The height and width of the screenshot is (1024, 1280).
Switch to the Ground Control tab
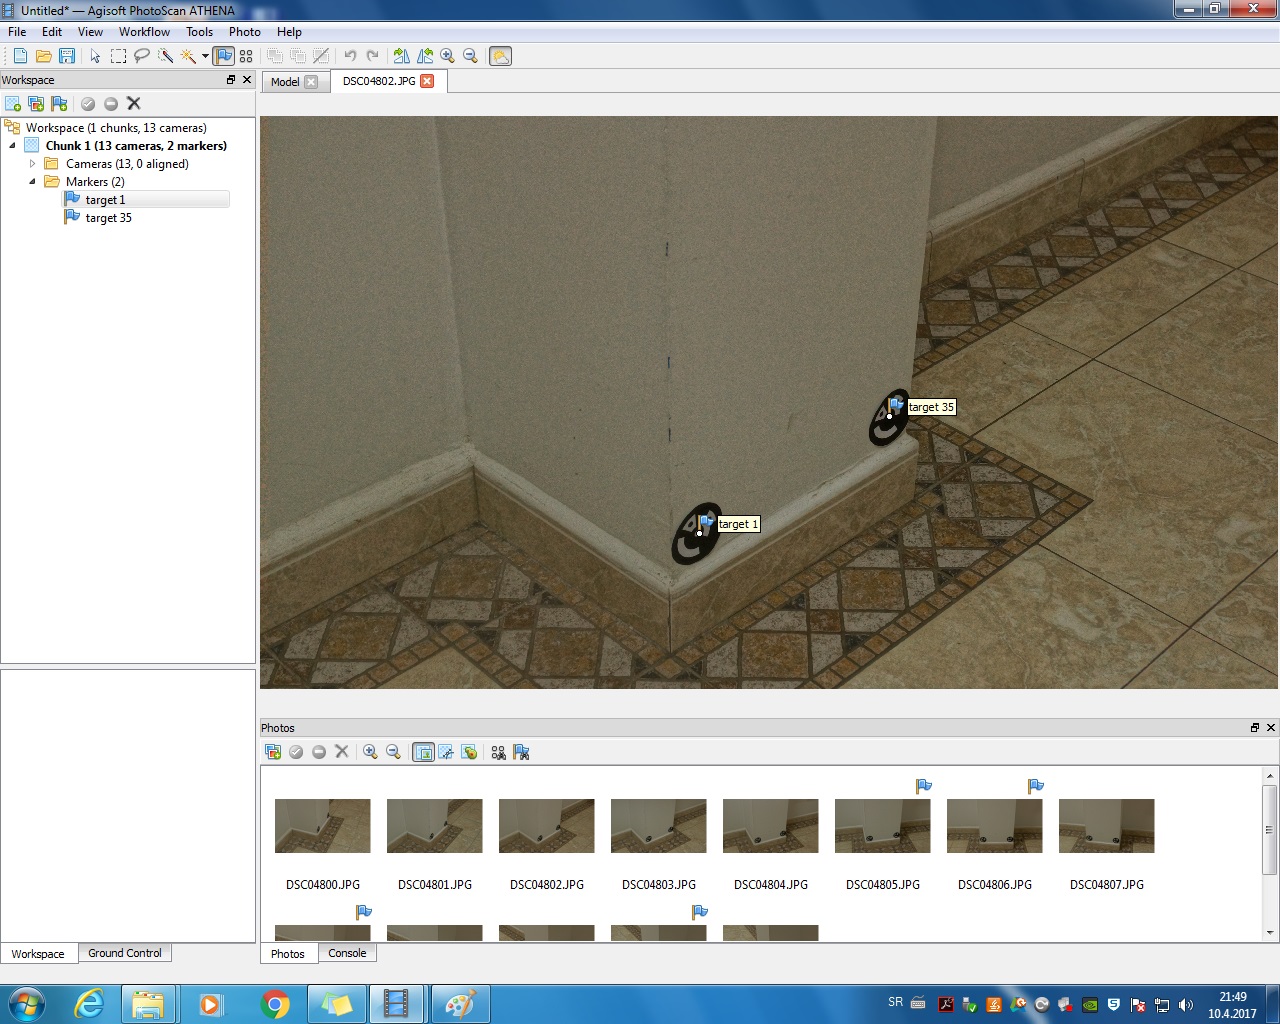125,953
